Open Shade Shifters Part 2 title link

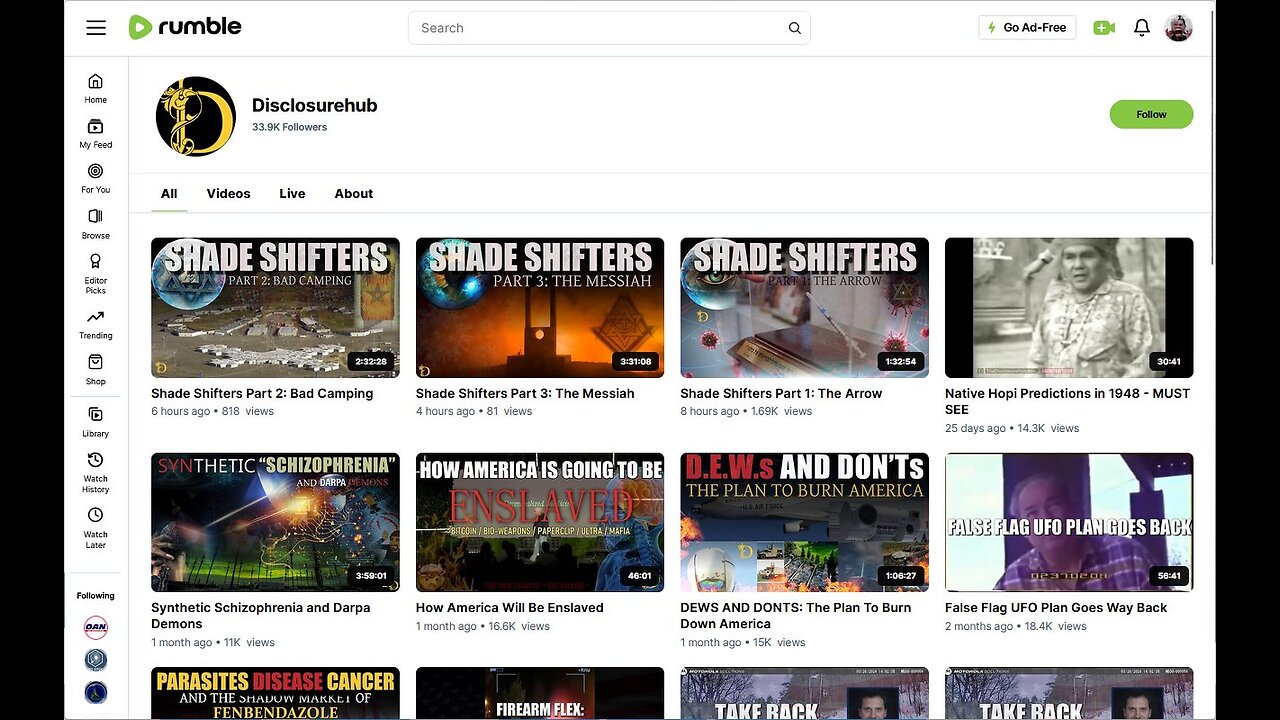[262, 394]
